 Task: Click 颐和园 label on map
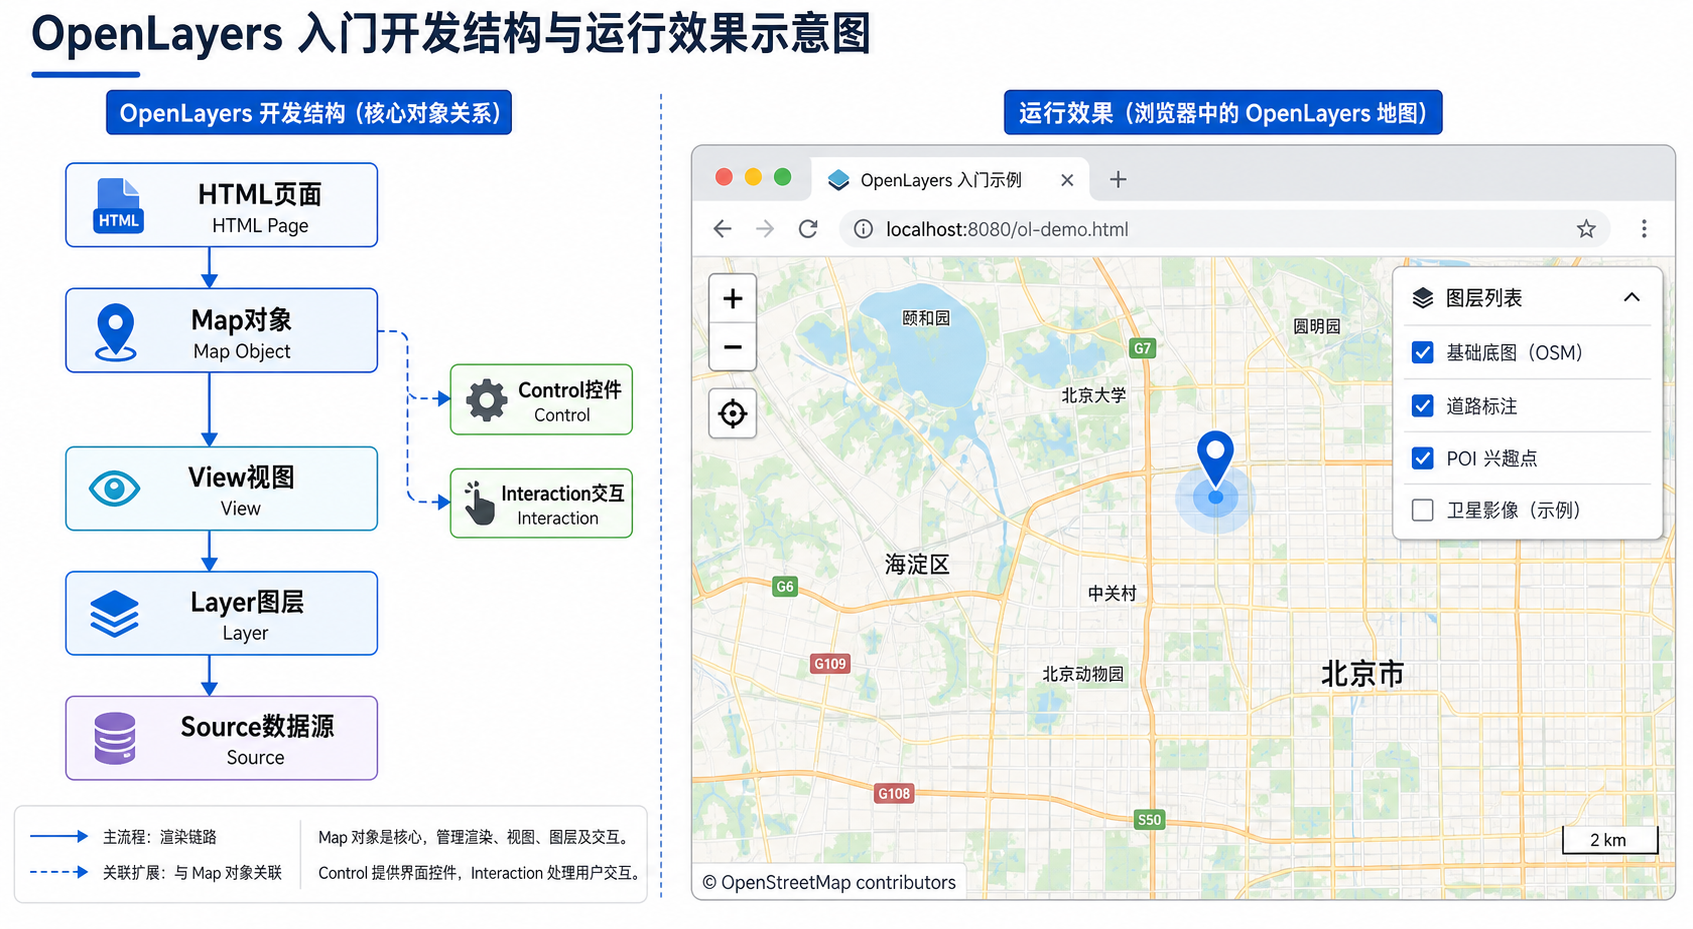tap(925, 318)
